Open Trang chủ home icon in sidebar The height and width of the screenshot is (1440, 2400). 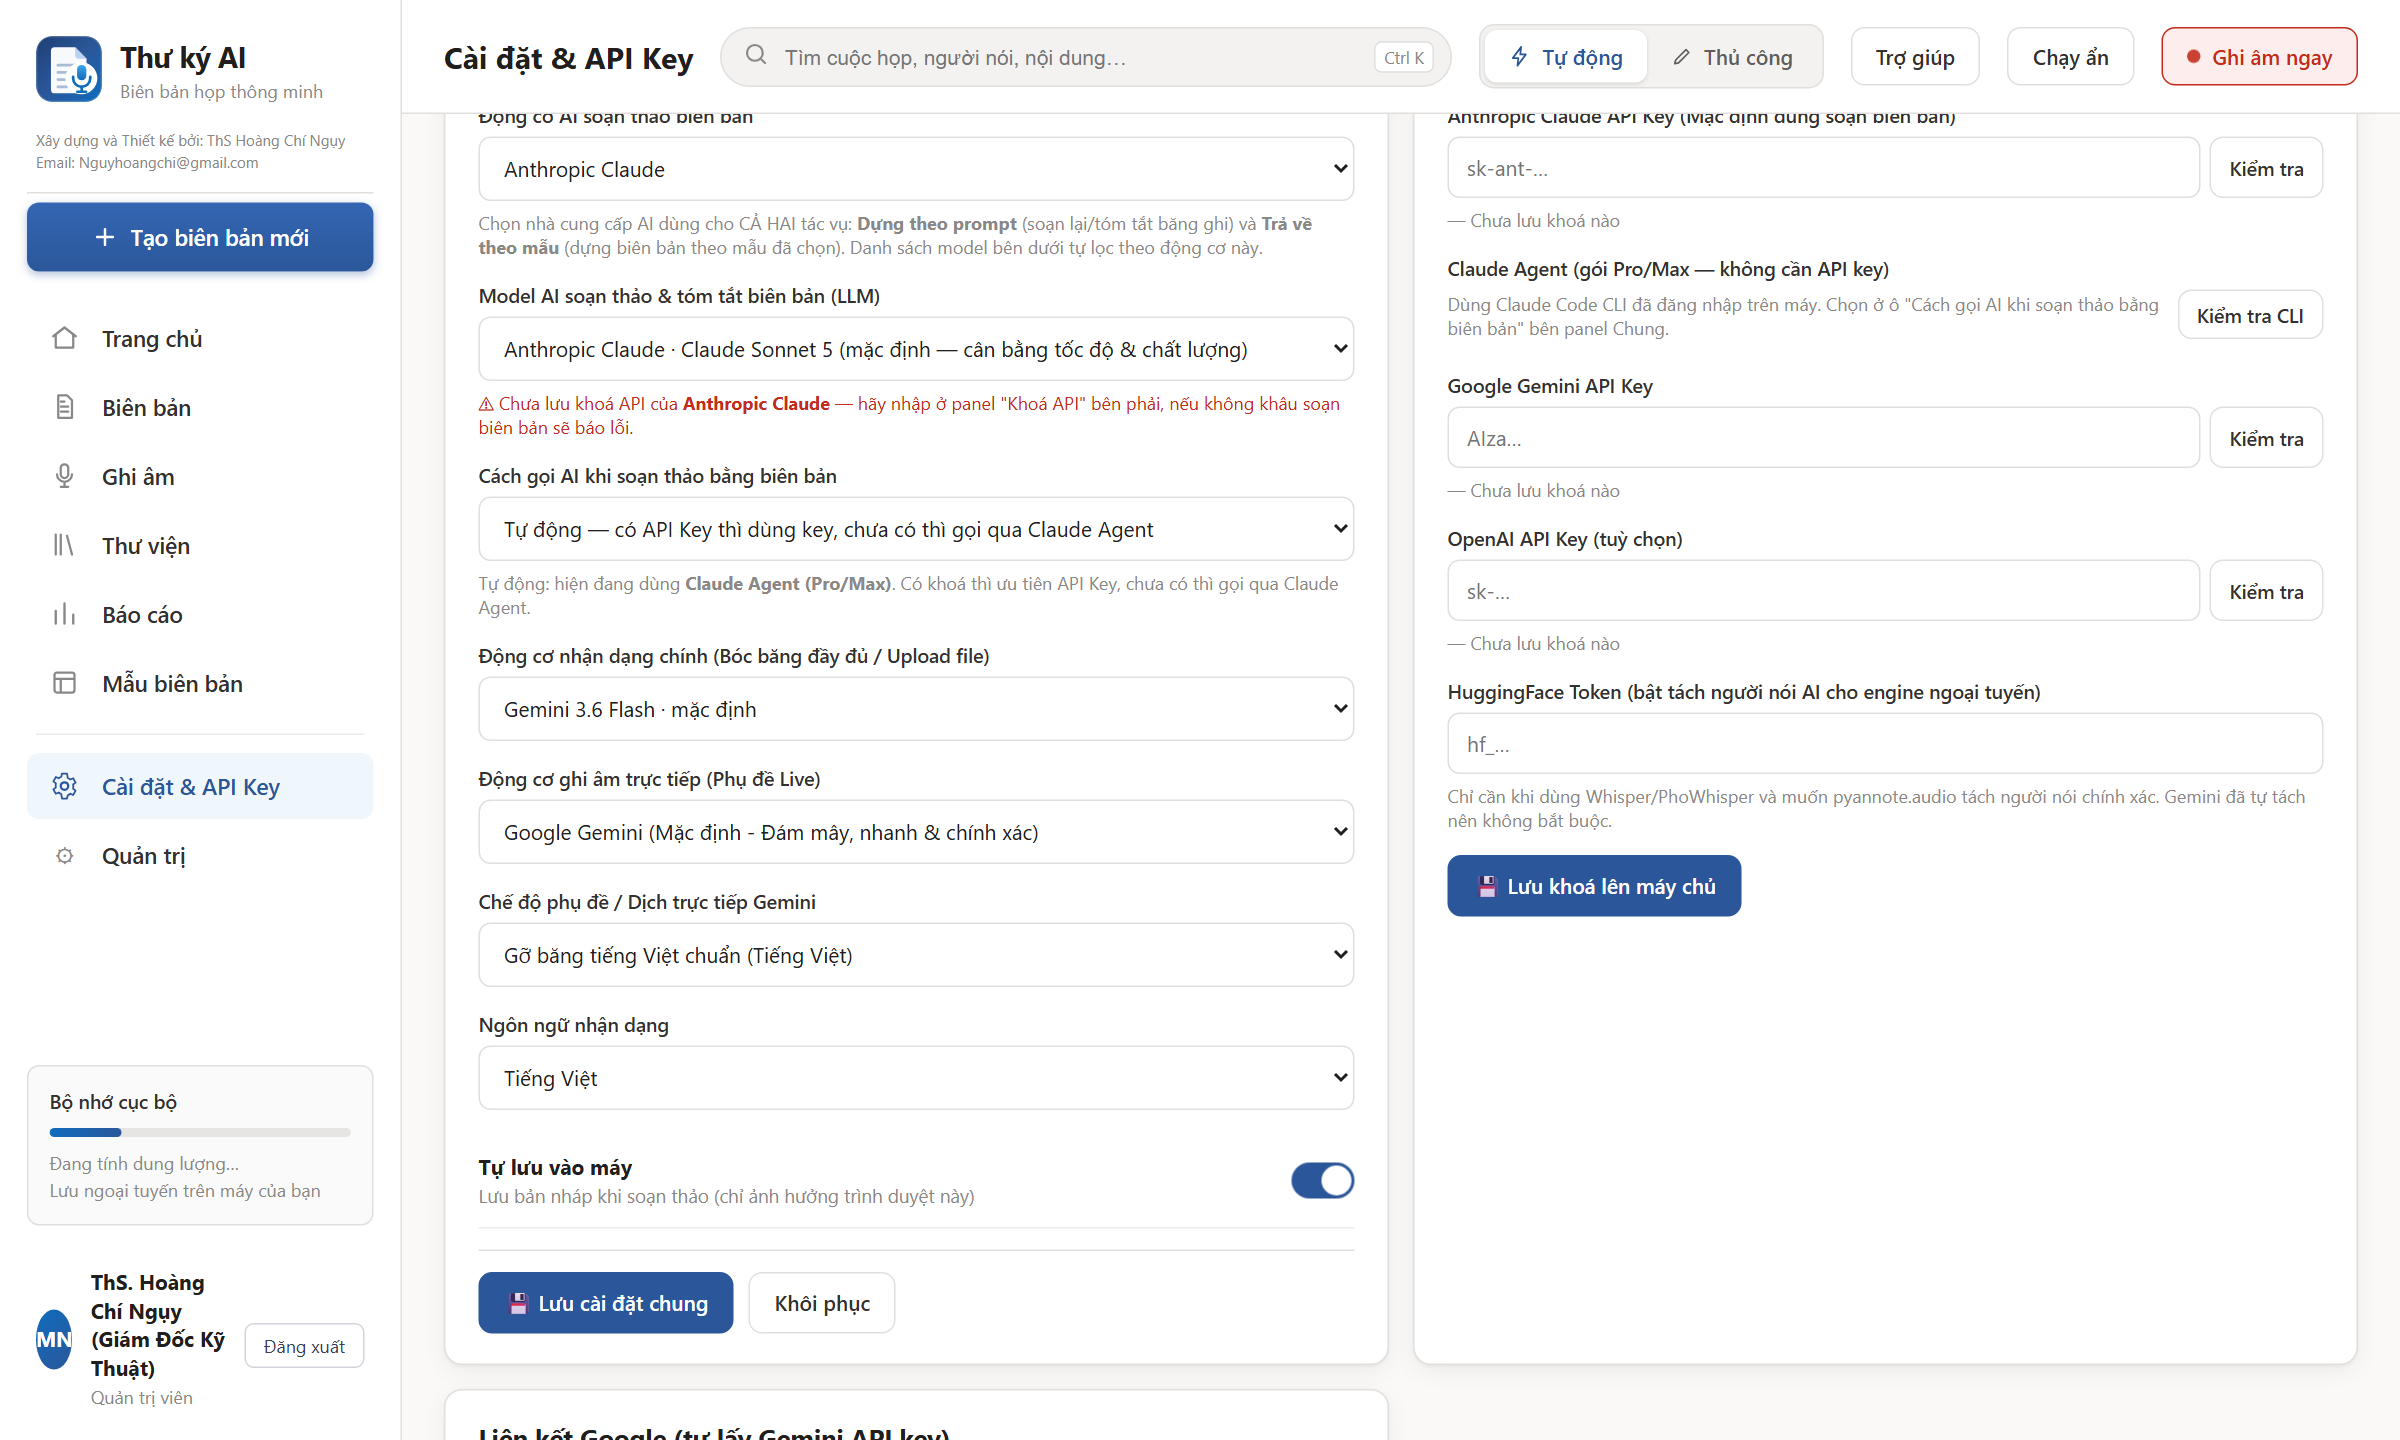point(64,338)
